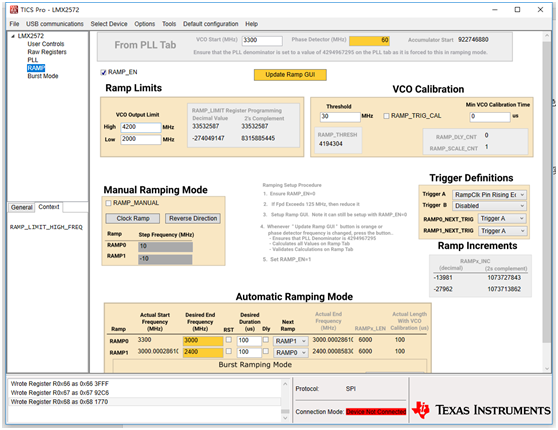Open the USB communications menu
This screenshot has height=430, width=558.
pyautogui.click(x=55, y=24)
